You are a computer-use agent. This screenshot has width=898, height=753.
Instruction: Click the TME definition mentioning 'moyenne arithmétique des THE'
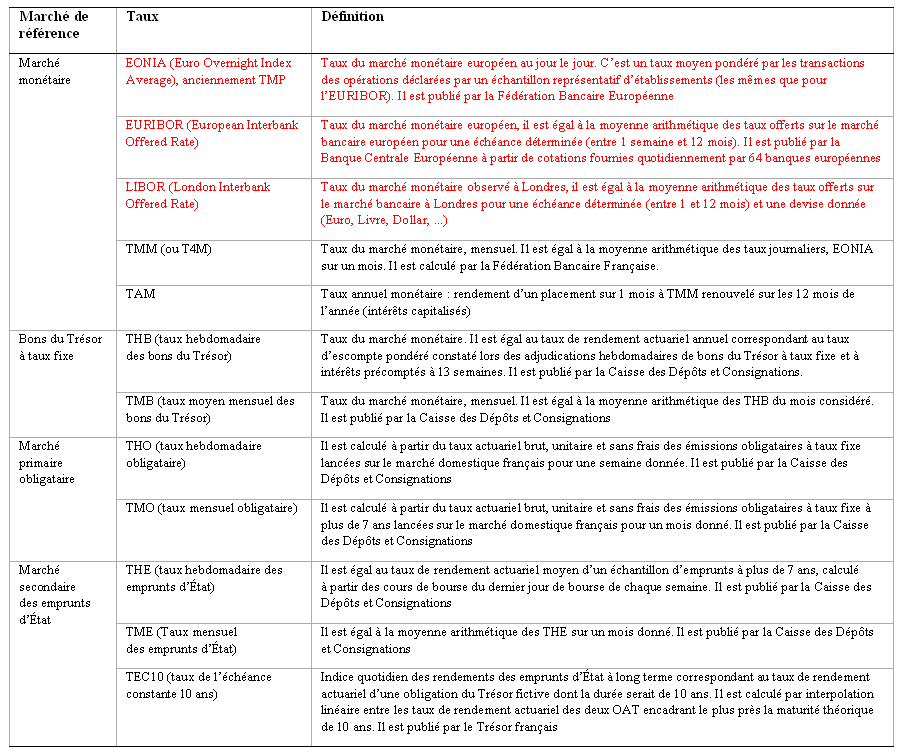597,640
